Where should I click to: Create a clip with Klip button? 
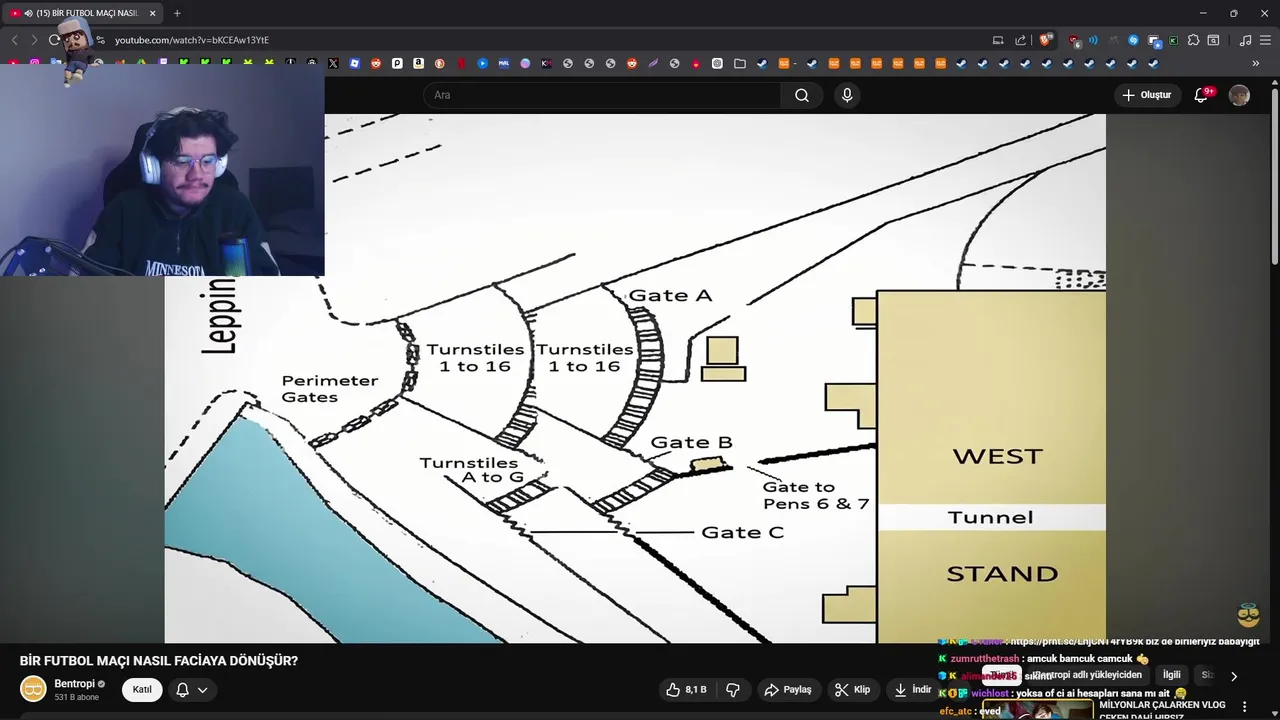coord(853,690)
